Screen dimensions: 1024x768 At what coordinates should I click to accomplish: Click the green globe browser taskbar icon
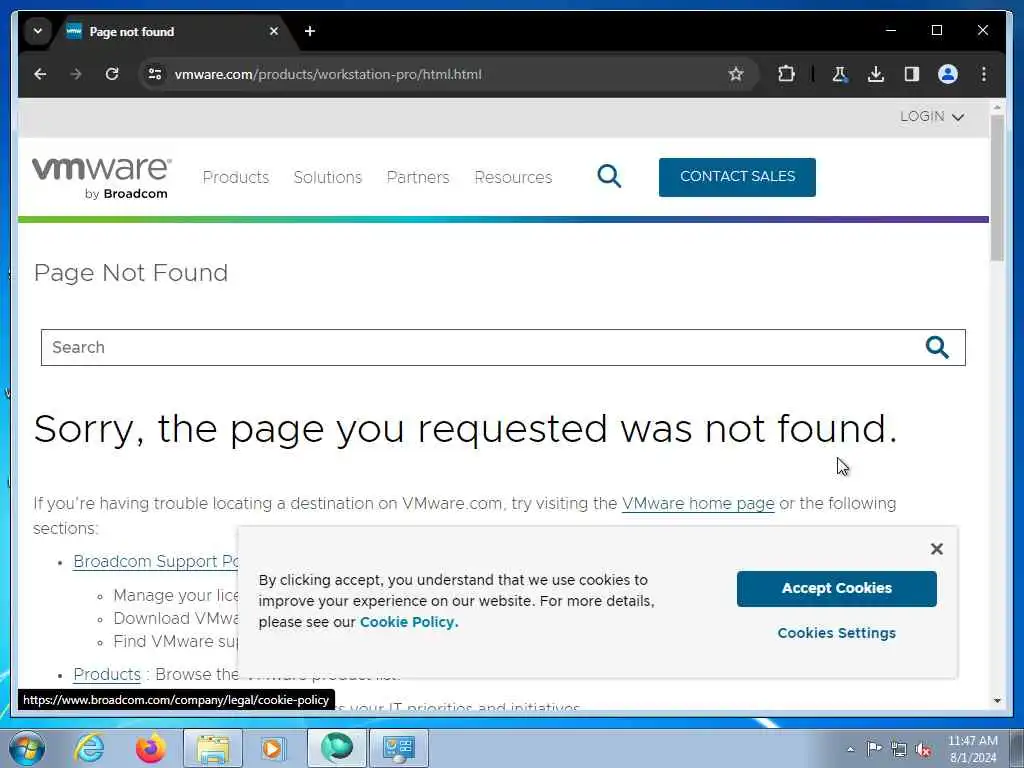click(337, 748)
